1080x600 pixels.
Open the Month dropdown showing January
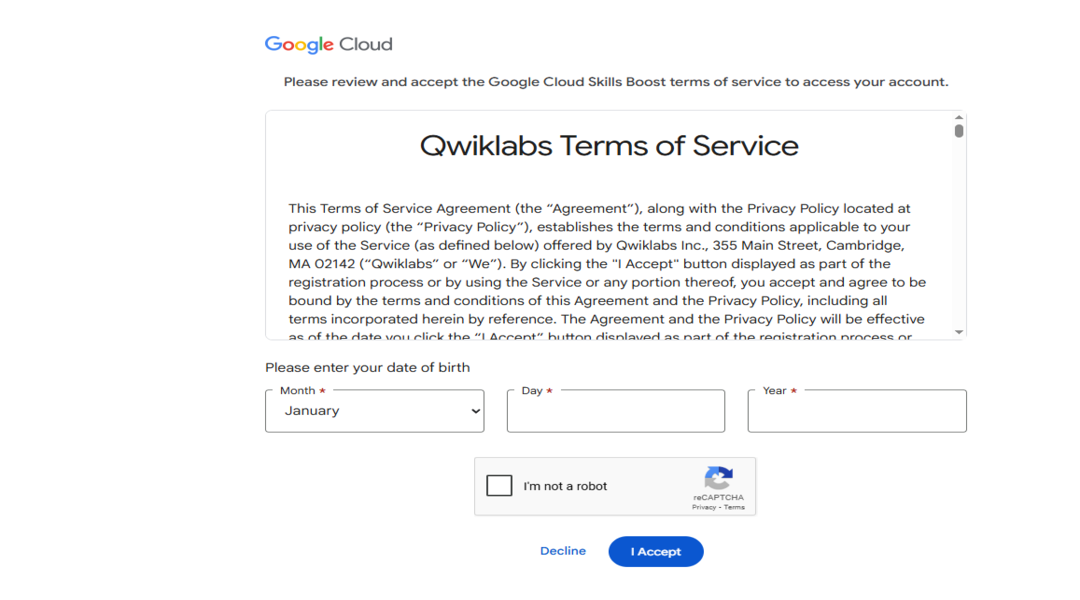click(x=375, y=411)
